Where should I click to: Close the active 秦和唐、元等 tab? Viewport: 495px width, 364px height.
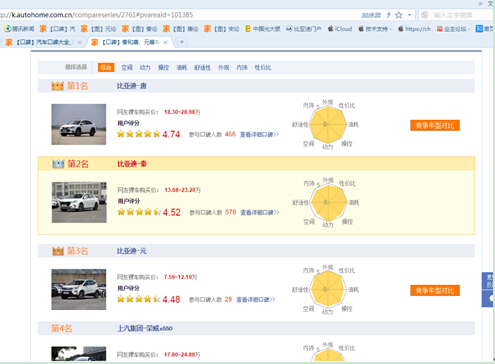coord(165,42)
